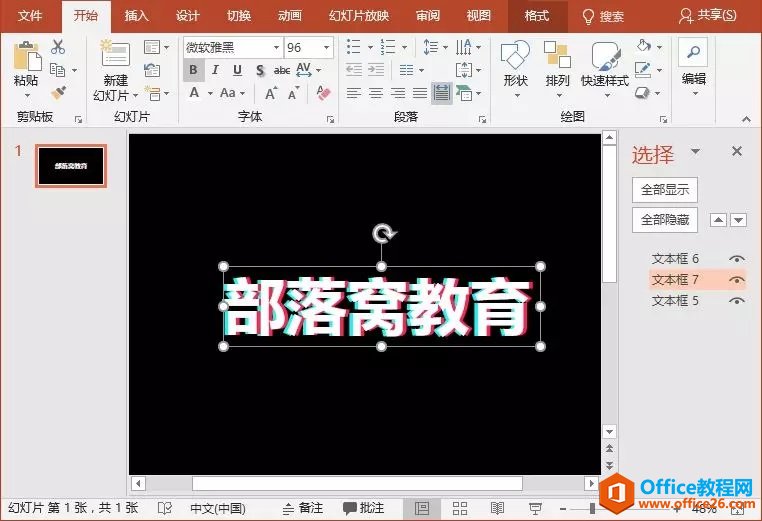Open the 动画 ribbon tab

point(290,16)
